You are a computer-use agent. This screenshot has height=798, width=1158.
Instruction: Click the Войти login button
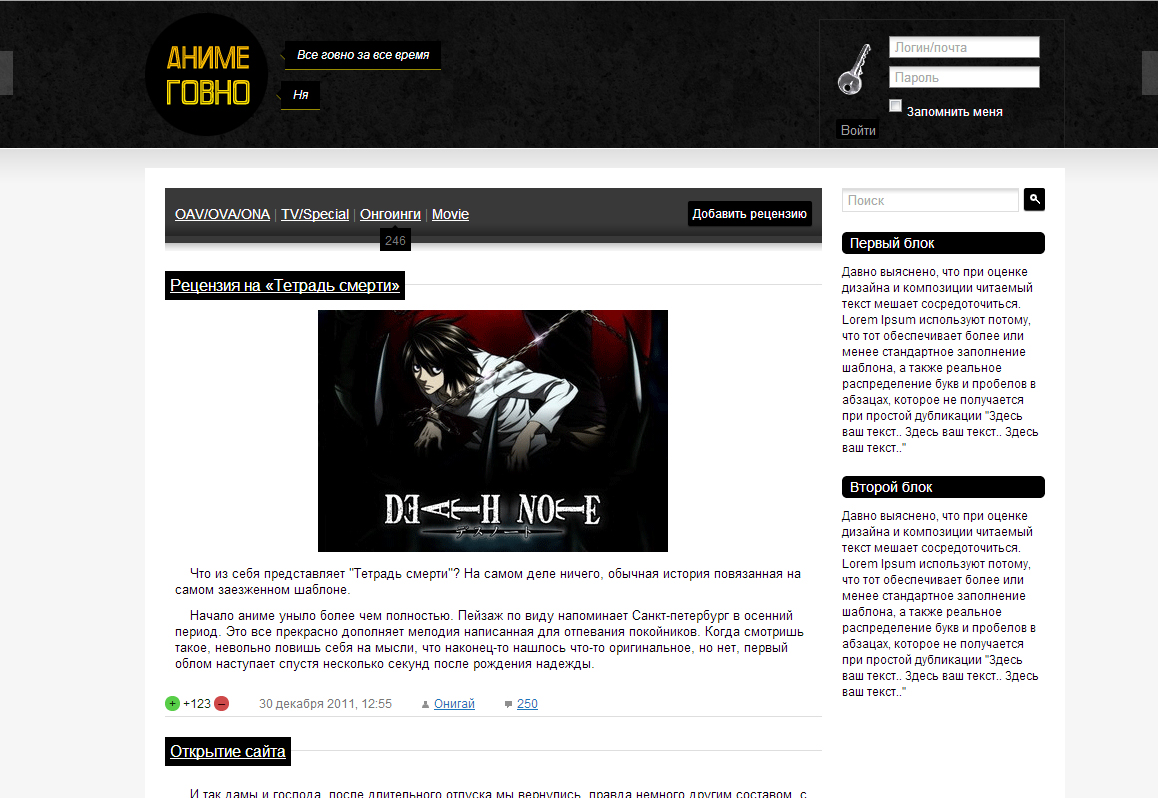pyautogui.click(x=857, y=130)
